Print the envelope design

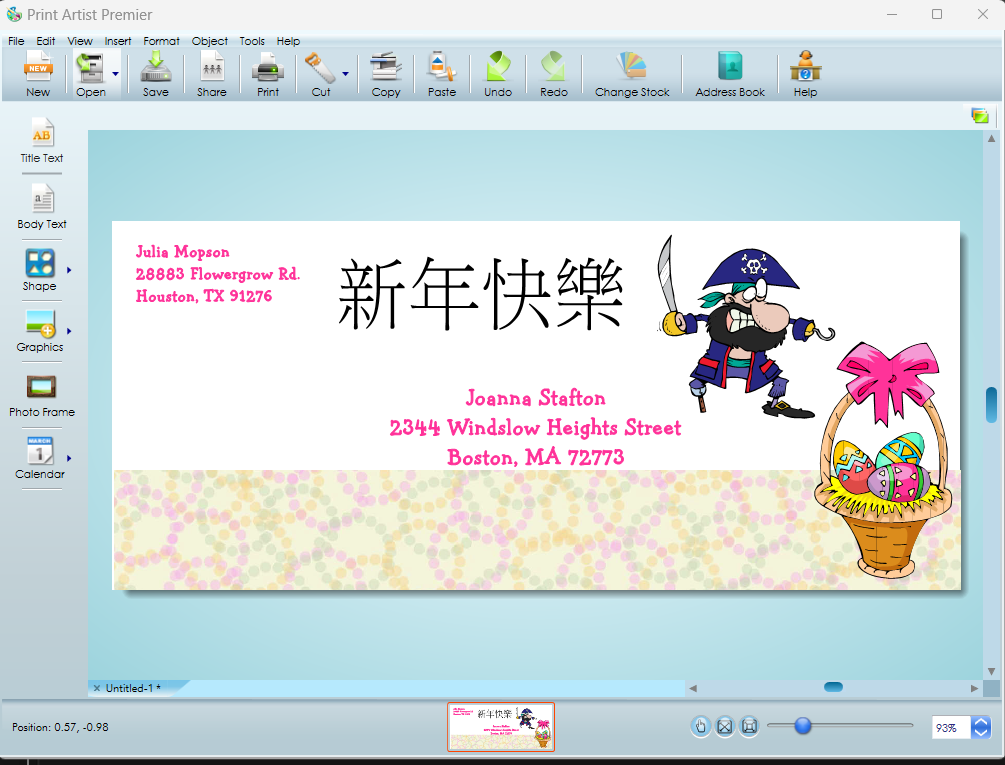(x=267, y=72)
